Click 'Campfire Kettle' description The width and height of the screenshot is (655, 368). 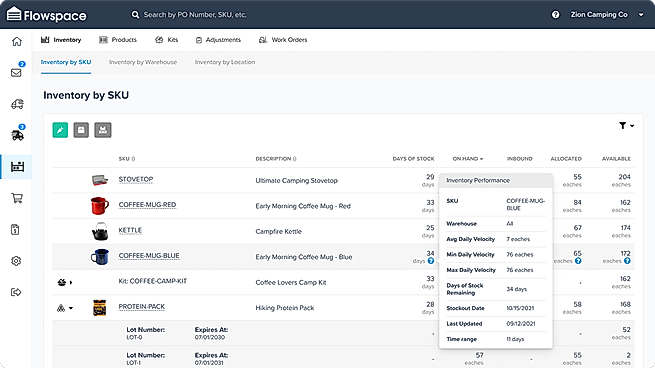tap(279, 231)
